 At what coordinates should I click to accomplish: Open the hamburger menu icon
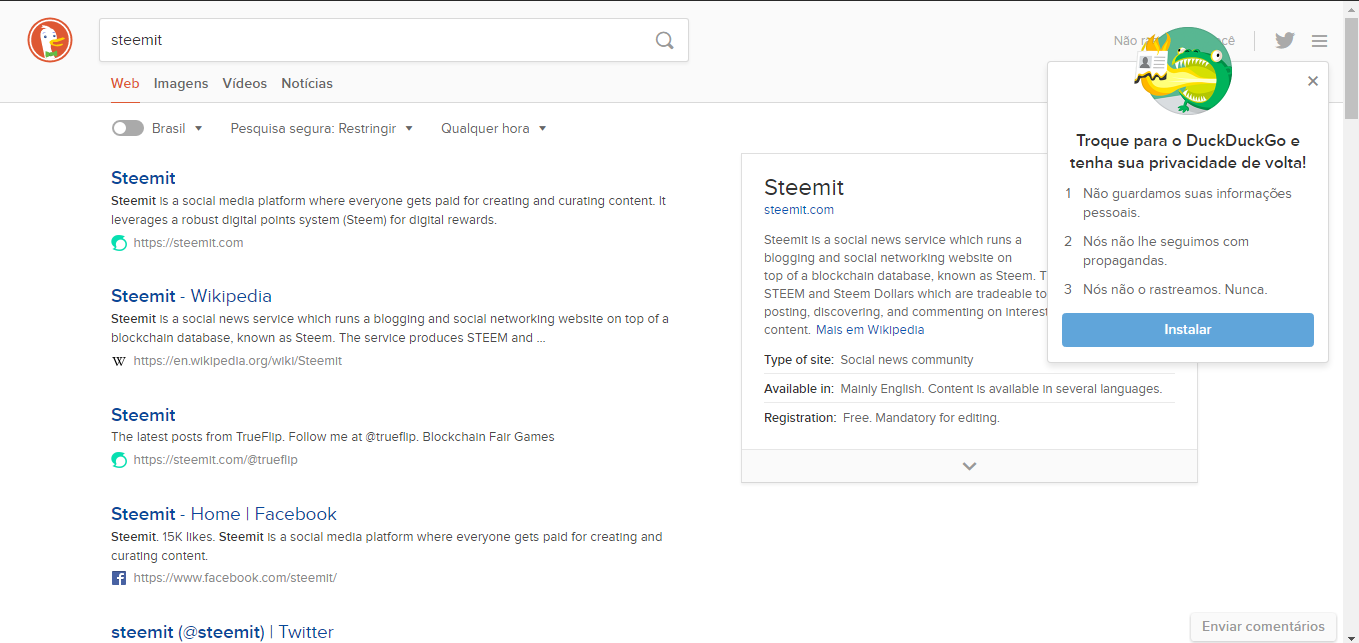[x=1320, y=41]
